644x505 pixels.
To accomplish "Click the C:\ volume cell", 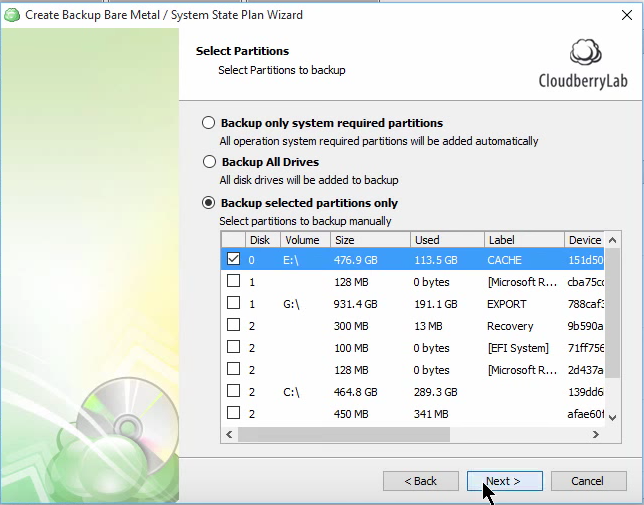I will point(291,392).
